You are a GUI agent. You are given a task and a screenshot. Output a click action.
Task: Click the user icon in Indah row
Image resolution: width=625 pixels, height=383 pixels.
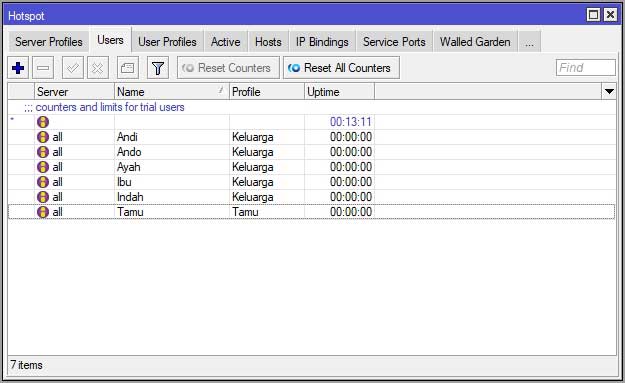click(43, 197)
